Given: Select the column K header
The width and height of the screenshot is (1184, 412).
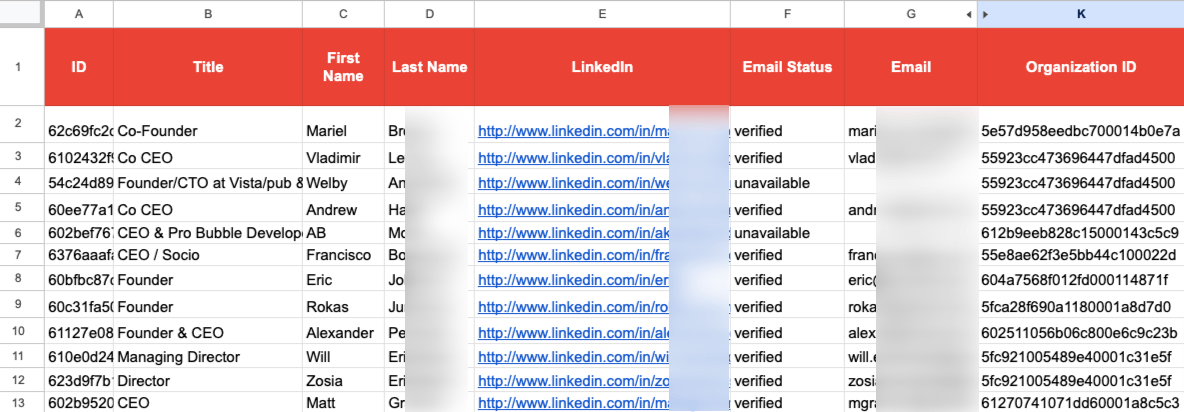Looking at the screenshot, I should coord(1081,14).
